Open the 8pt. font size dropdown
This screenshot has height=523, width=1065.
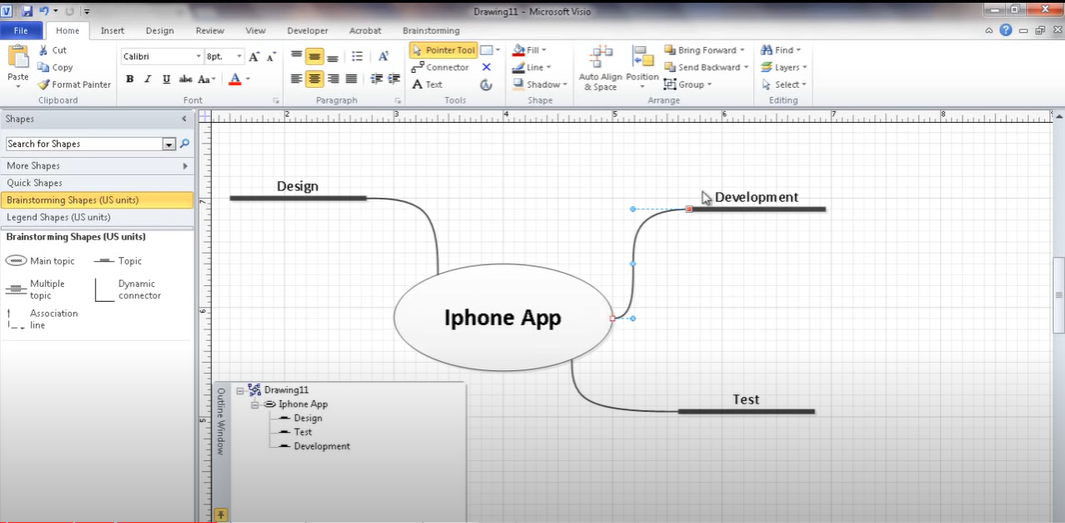(x=239, y=56)
